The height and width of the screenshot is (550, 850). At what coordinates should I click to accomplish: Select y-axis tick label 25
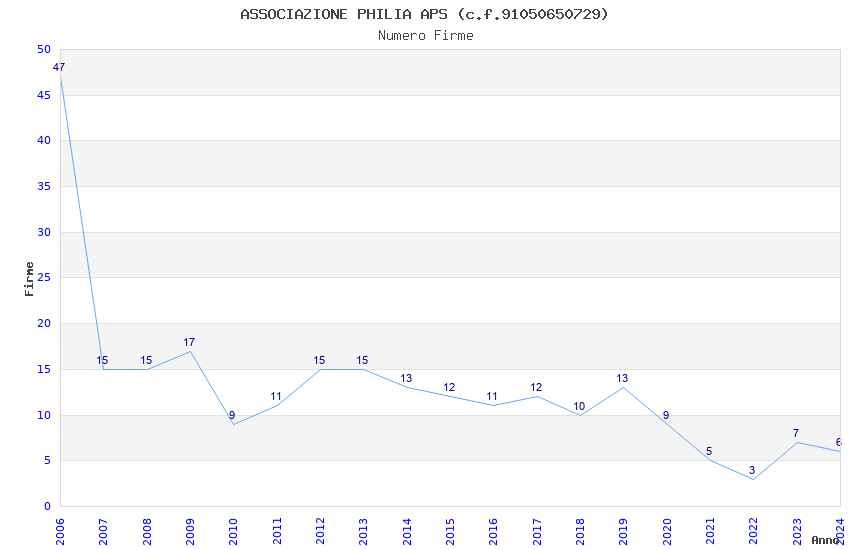pos(44,277)
